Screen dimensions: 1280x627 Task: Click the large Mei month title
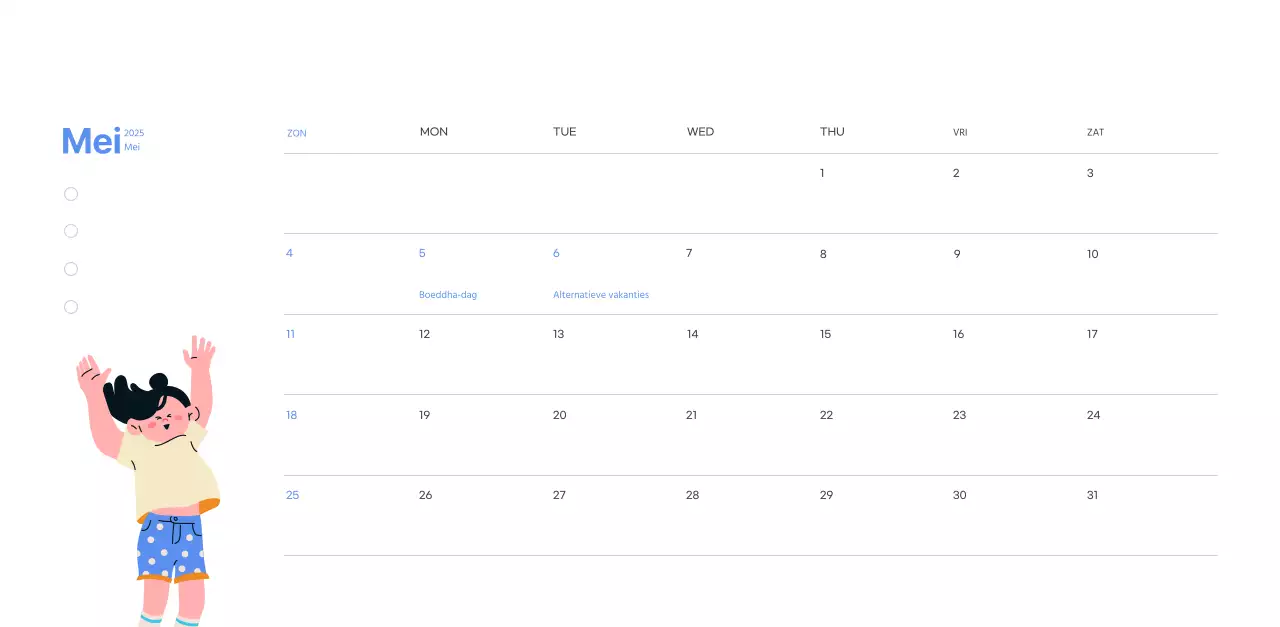coord(89,141)
